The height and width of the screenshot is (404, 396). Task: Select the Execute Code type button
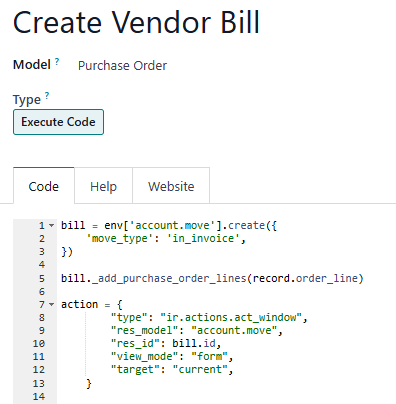[x=58, y=122]
